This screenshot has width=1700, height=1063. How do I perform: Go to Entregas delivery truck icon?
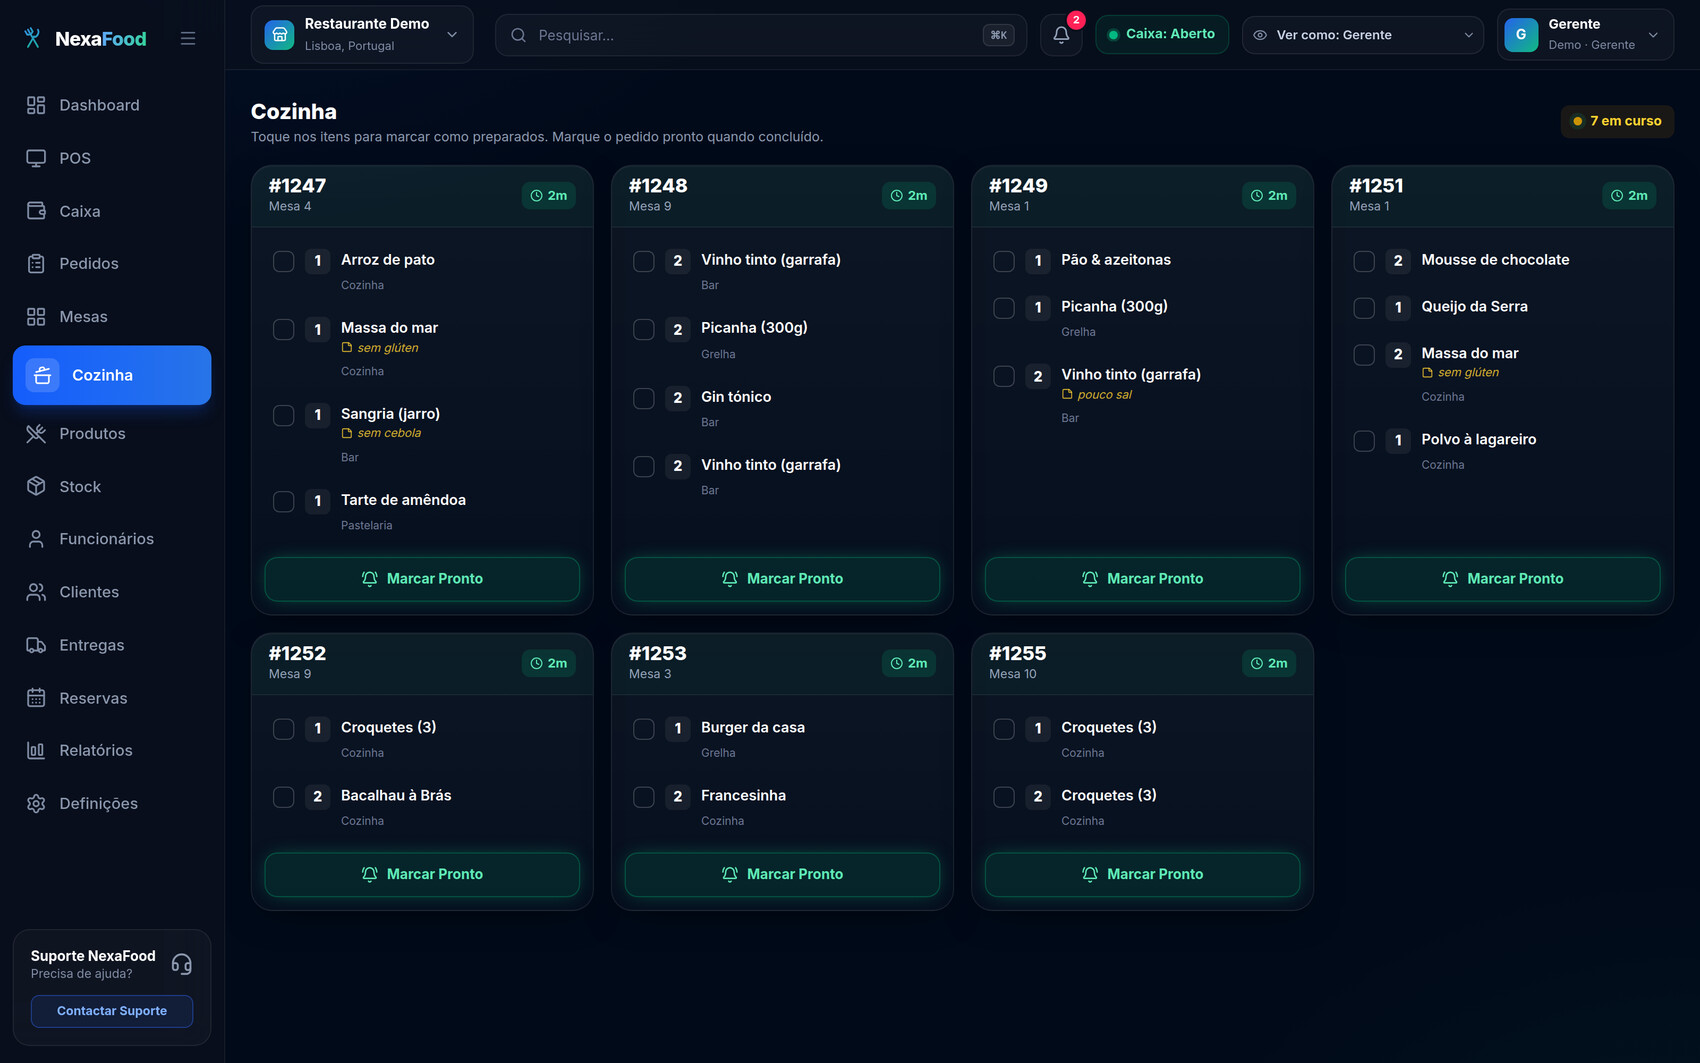click(36, 645)
